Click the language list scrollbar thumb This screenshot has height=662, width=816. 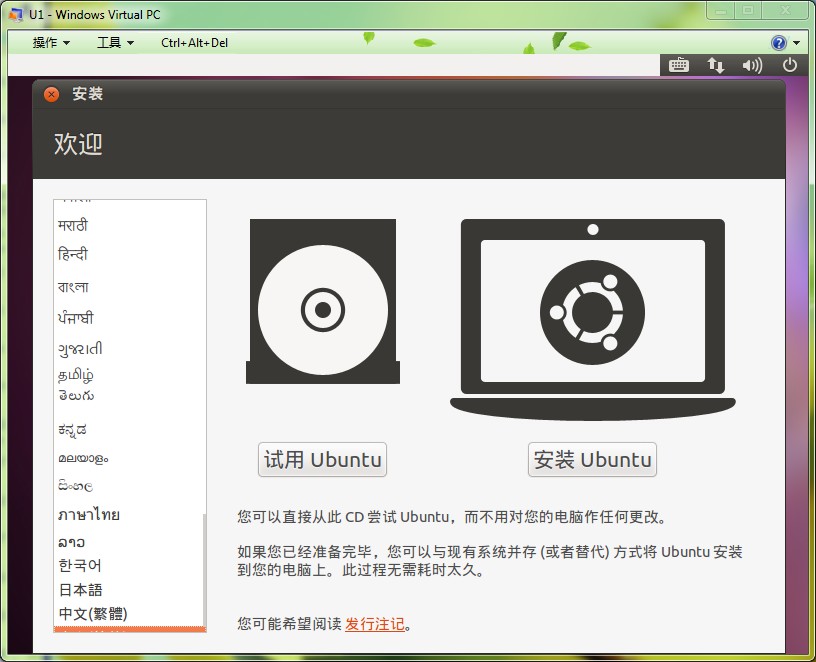[205, 571]
